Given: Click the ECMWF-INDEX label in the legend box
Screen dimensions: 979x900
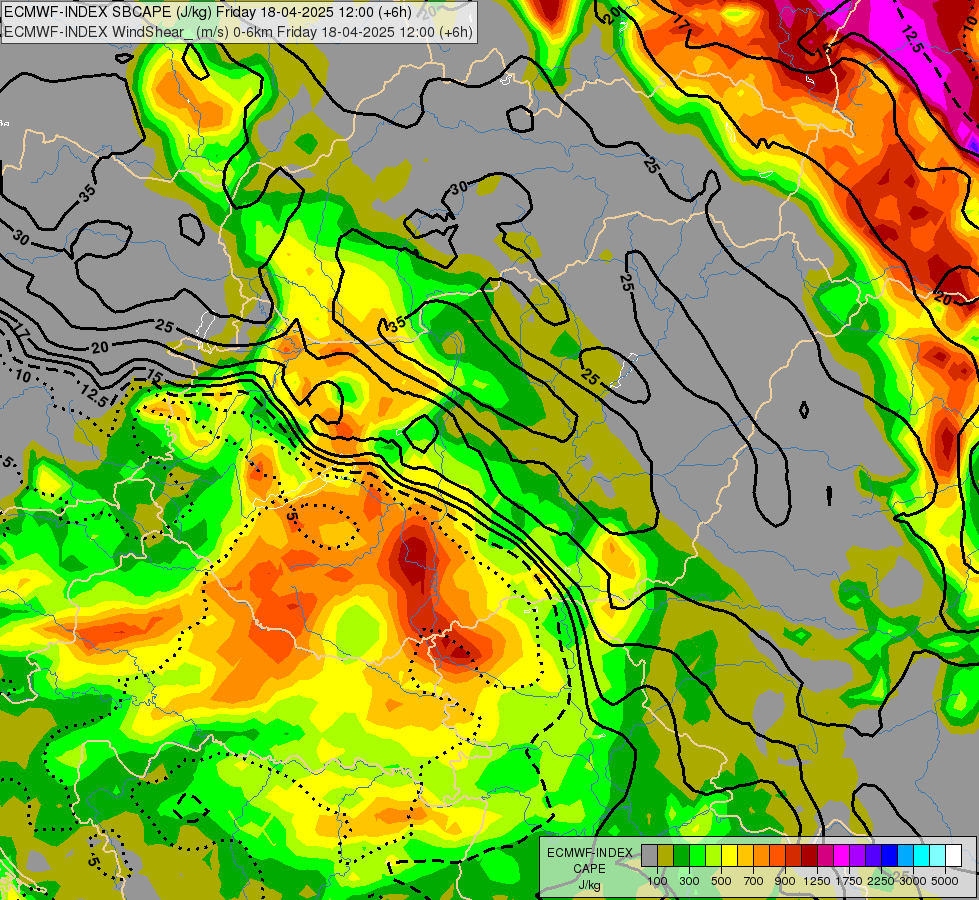Looking at the screenshot, I should click(590, 853).
